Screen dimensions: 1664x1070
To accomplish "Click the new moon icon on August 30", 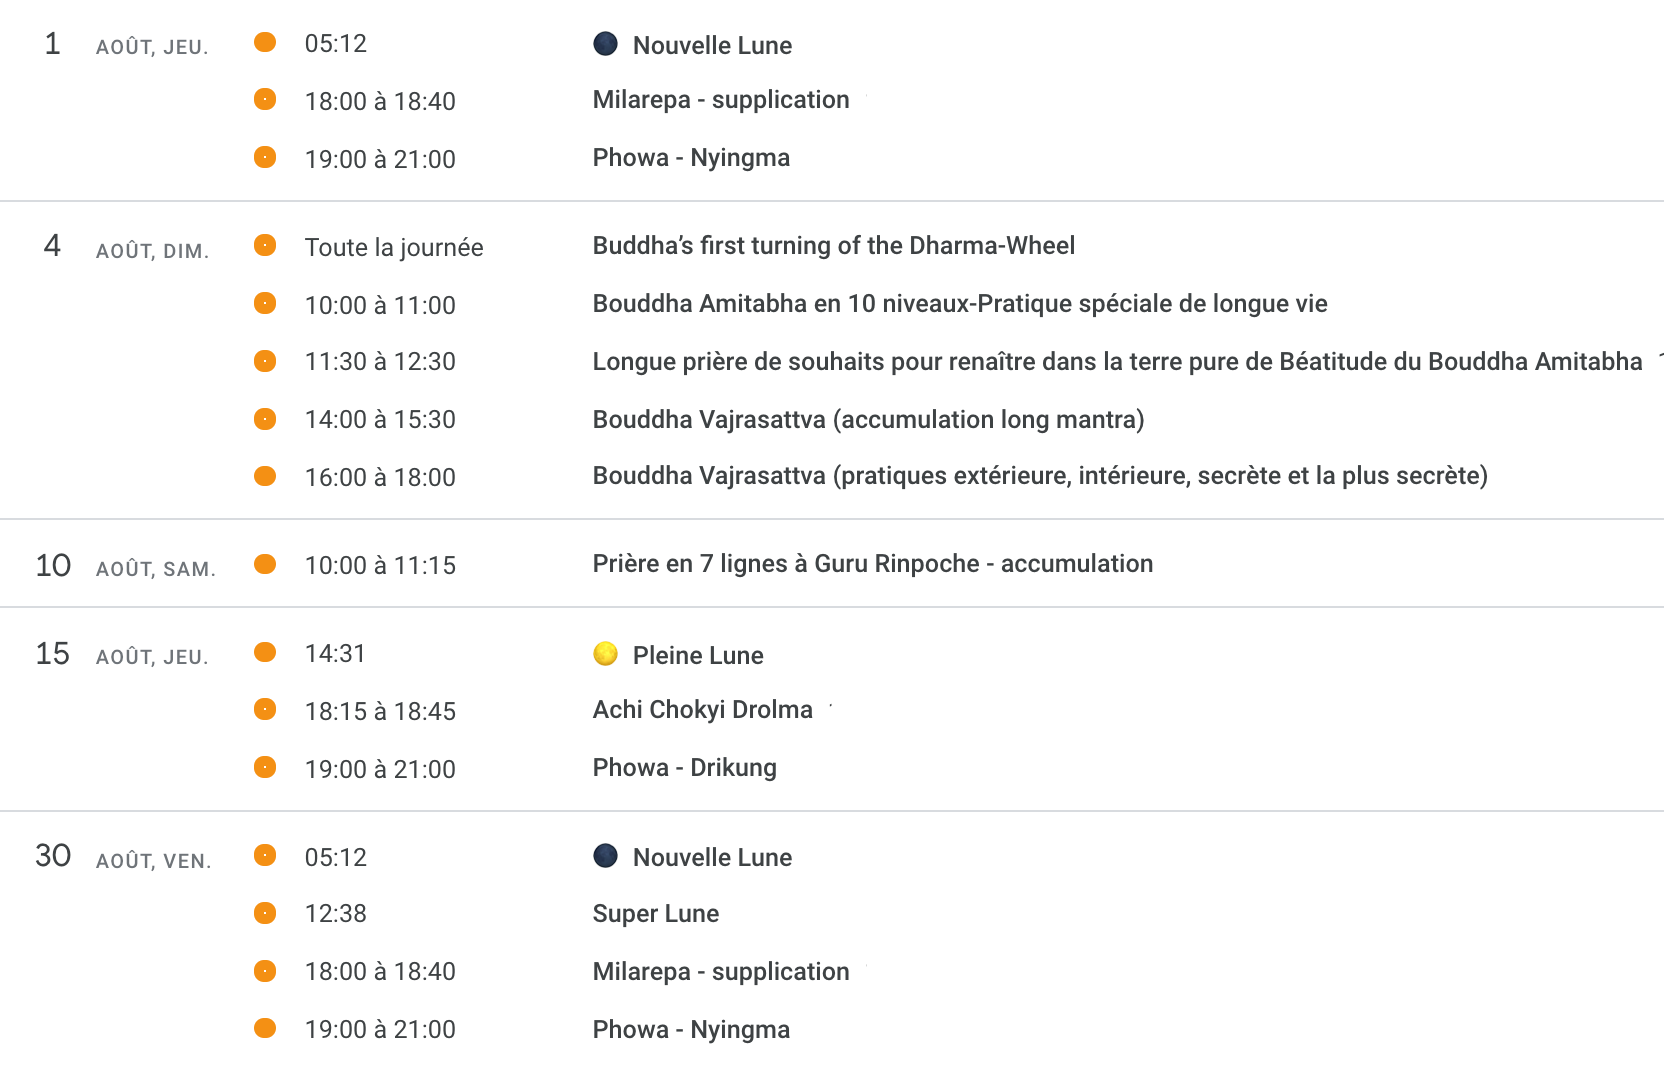I will 605,855.
